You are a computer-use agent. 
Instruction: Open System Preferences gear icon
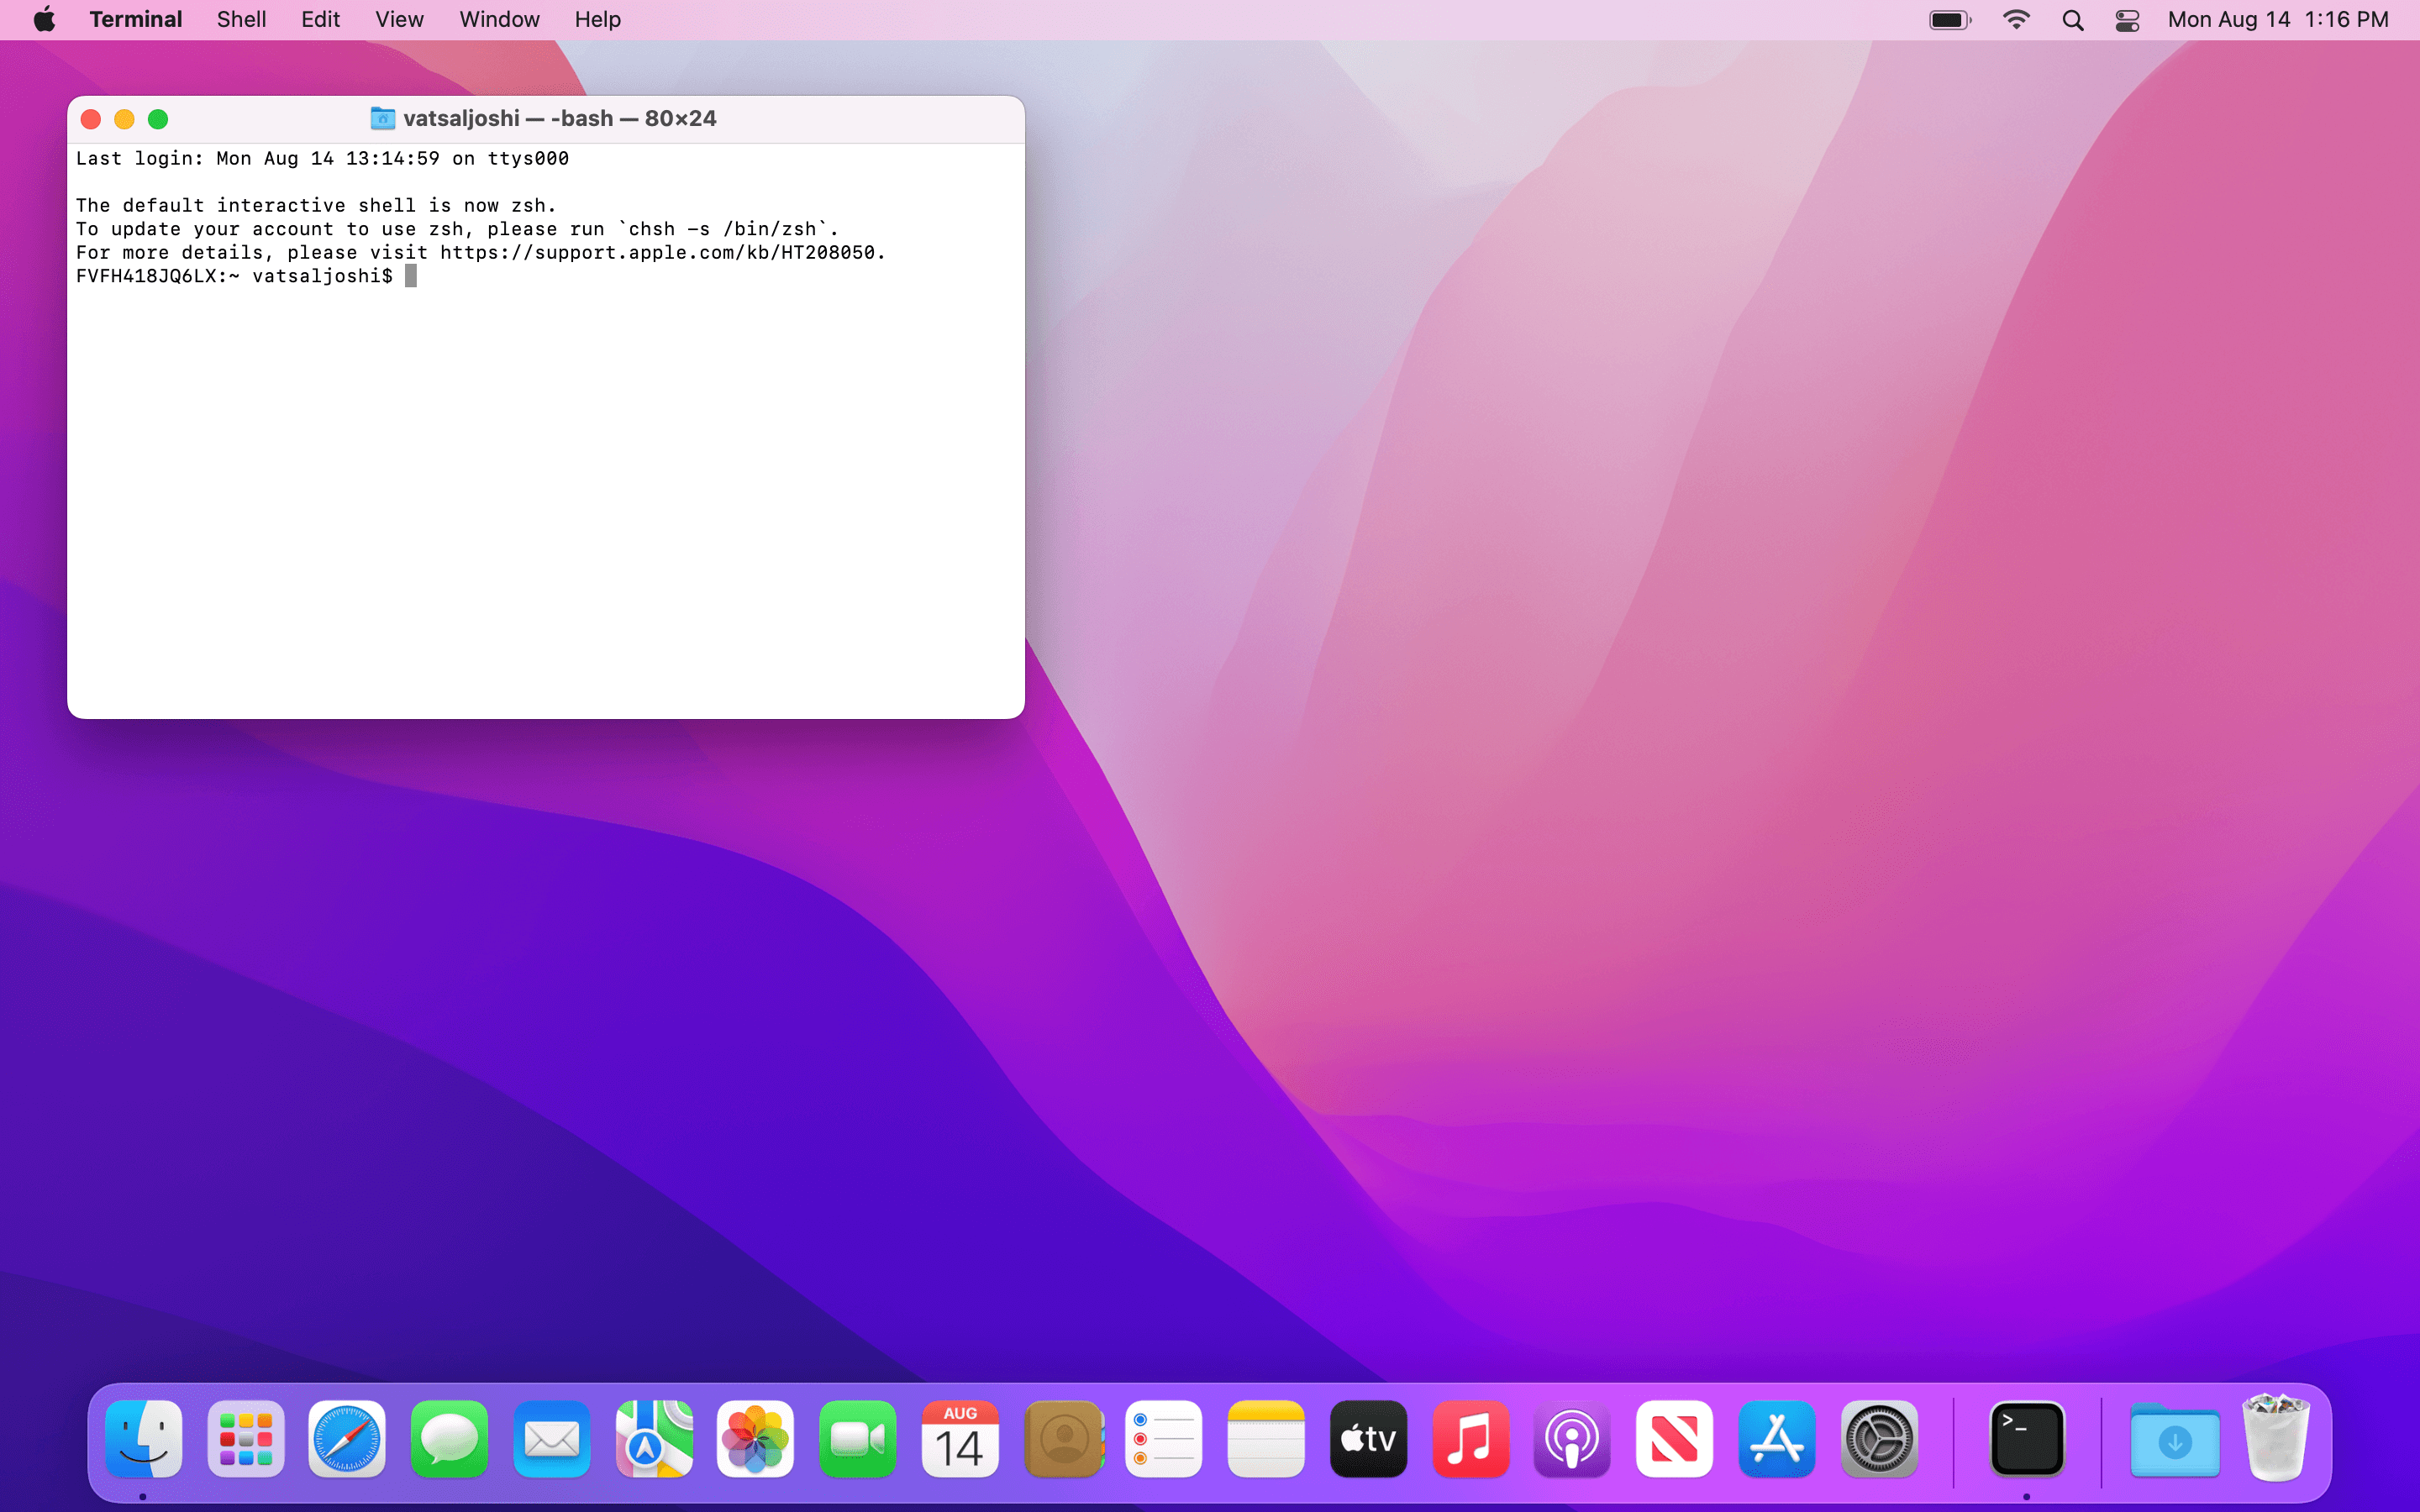(x=1879, y=1439)
